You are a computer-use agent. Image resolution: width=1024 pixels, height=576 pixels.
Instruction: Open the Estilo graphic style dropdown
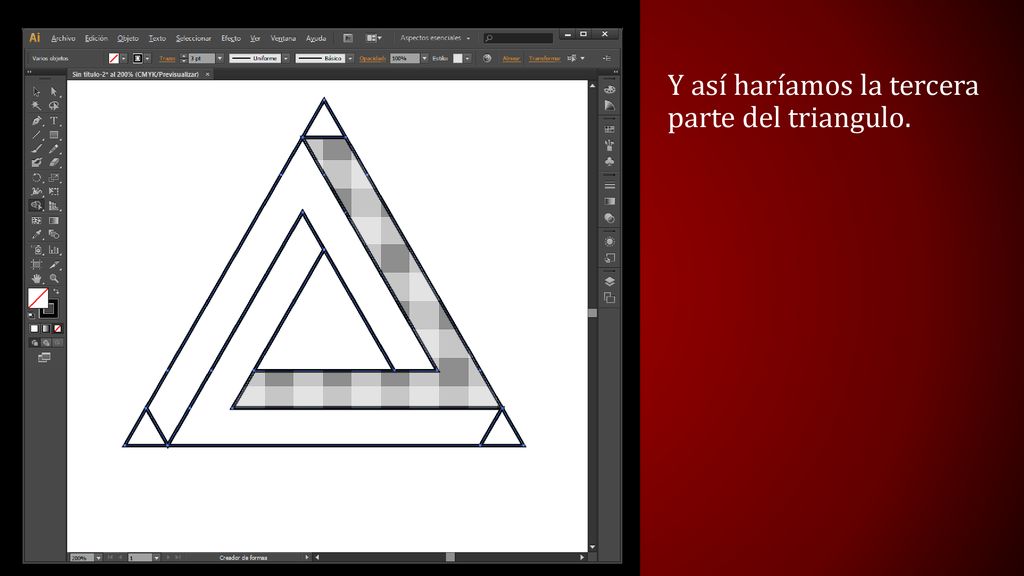click(x=467, y=58)
